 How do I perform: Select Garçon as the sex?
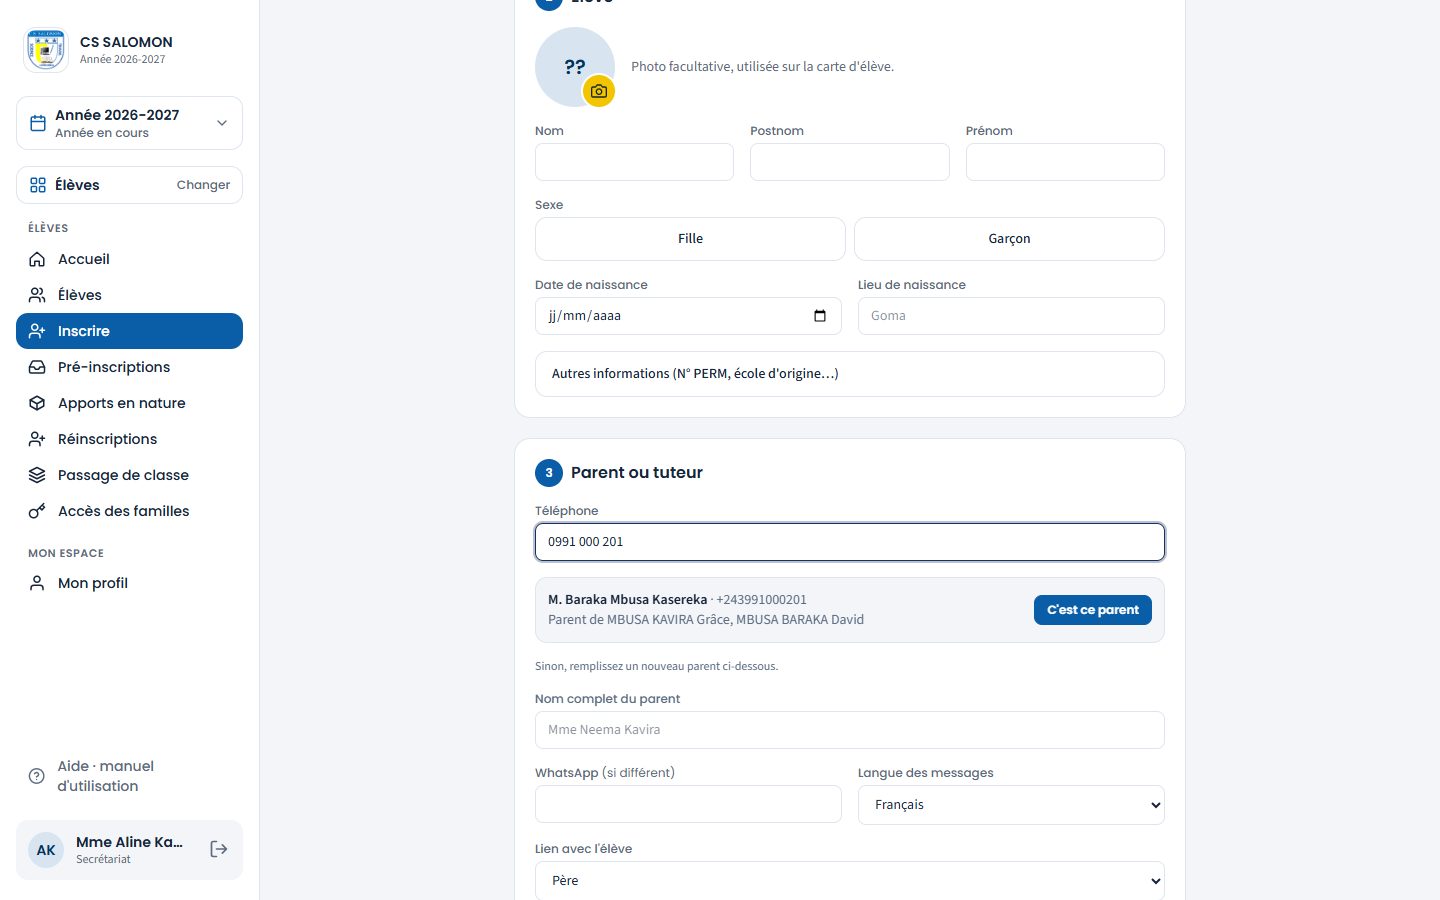(1009, 239)
